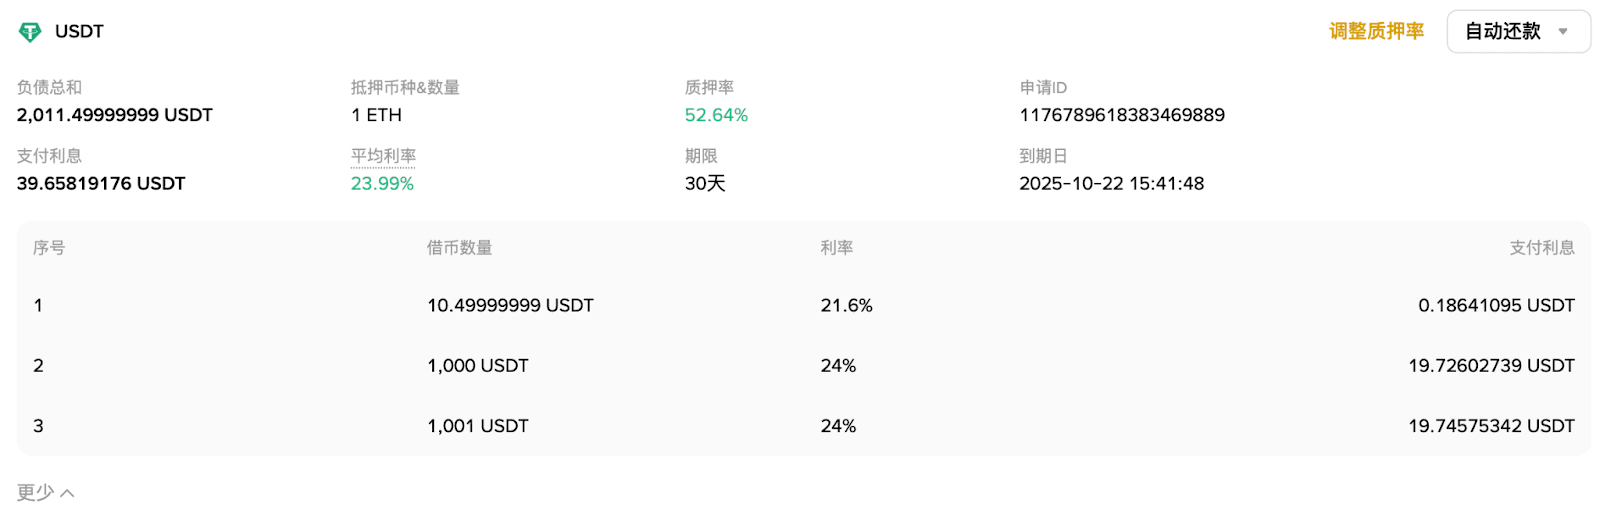Image resolution: width=1600 pixels, height=525 pixels.
Task: Open the 自动还款 dropdown
Action: point(1517,32)
